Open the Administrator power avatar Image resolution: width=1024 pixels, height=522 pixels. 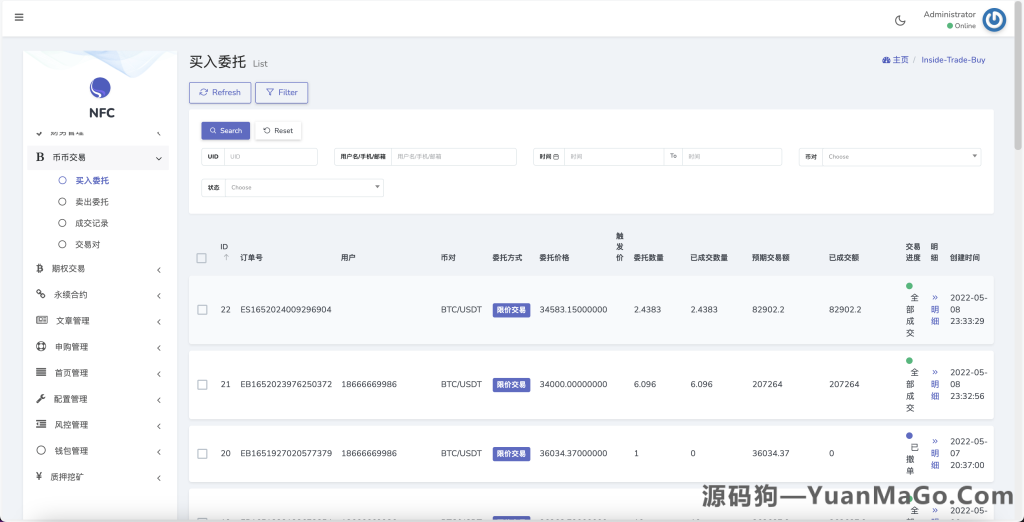tap(994, 20)
